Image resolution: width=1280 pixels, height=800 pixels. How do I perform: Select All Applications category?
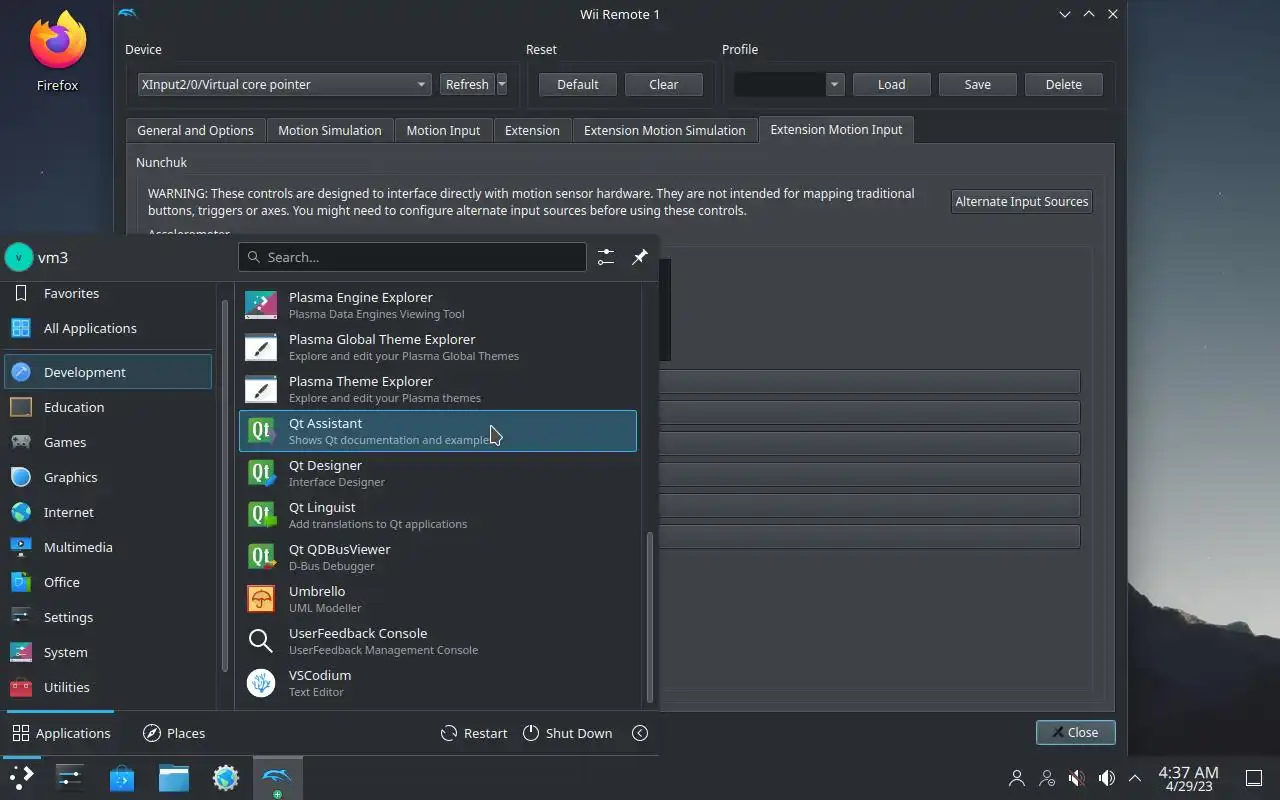(x=108, y=328)
